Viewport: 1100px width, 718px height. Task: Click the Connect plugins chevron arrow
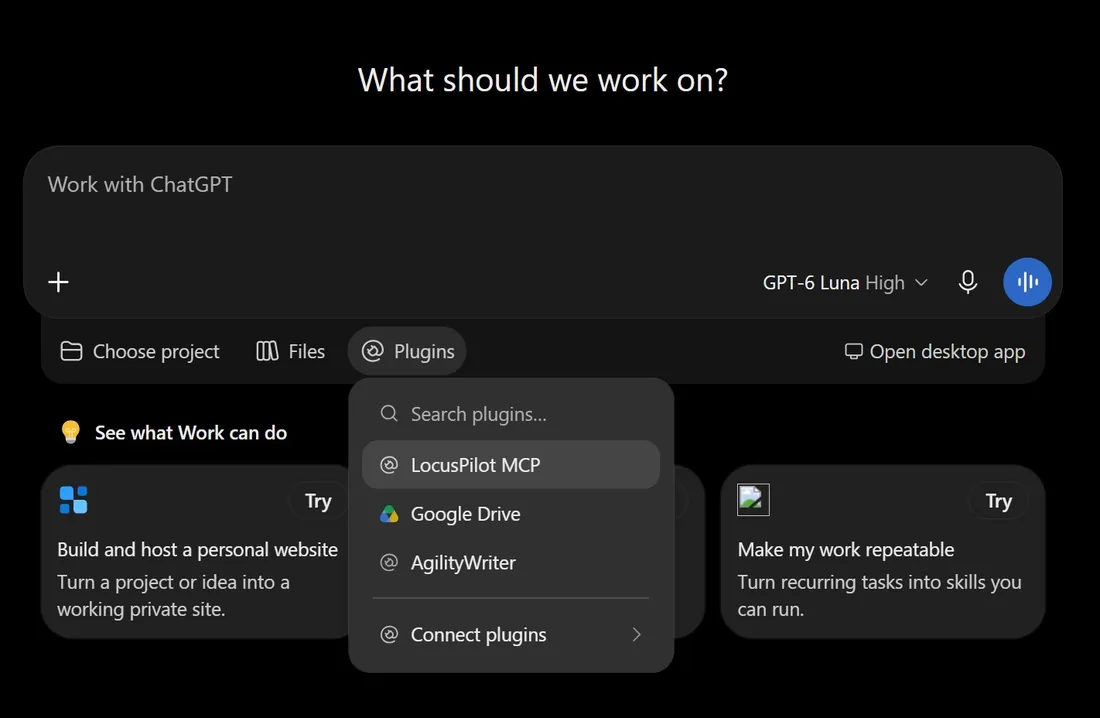(x=636, y=634)
